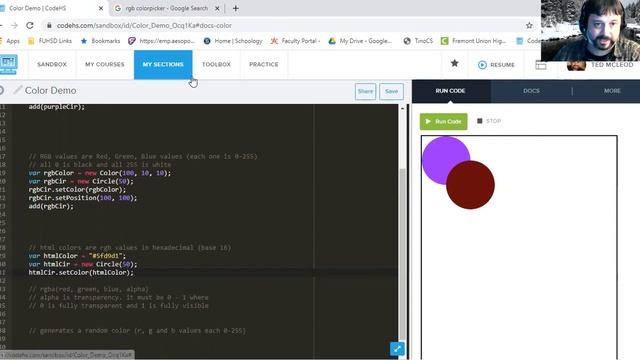Open the layout window icon near Resume

(x=541, y=65)
